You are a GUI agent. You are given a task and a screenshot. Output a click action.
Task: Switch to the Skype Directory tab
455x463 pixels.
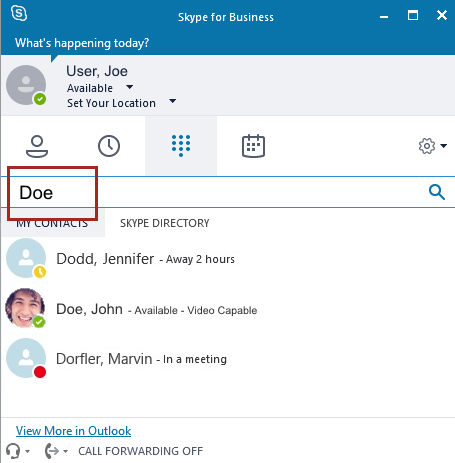(x=165, y=223)
